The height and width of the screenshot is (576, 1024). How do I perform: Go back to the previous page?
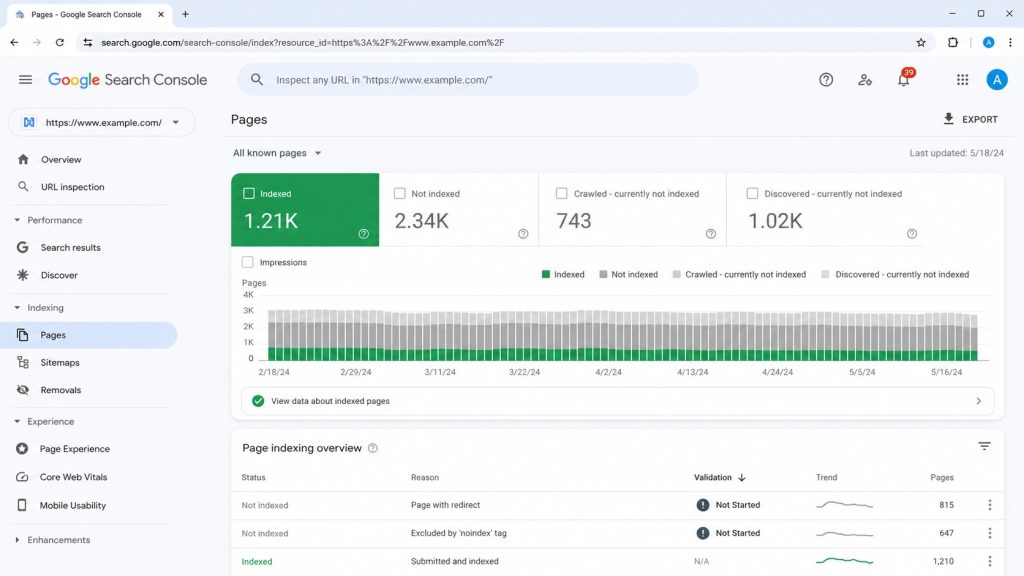14,42
